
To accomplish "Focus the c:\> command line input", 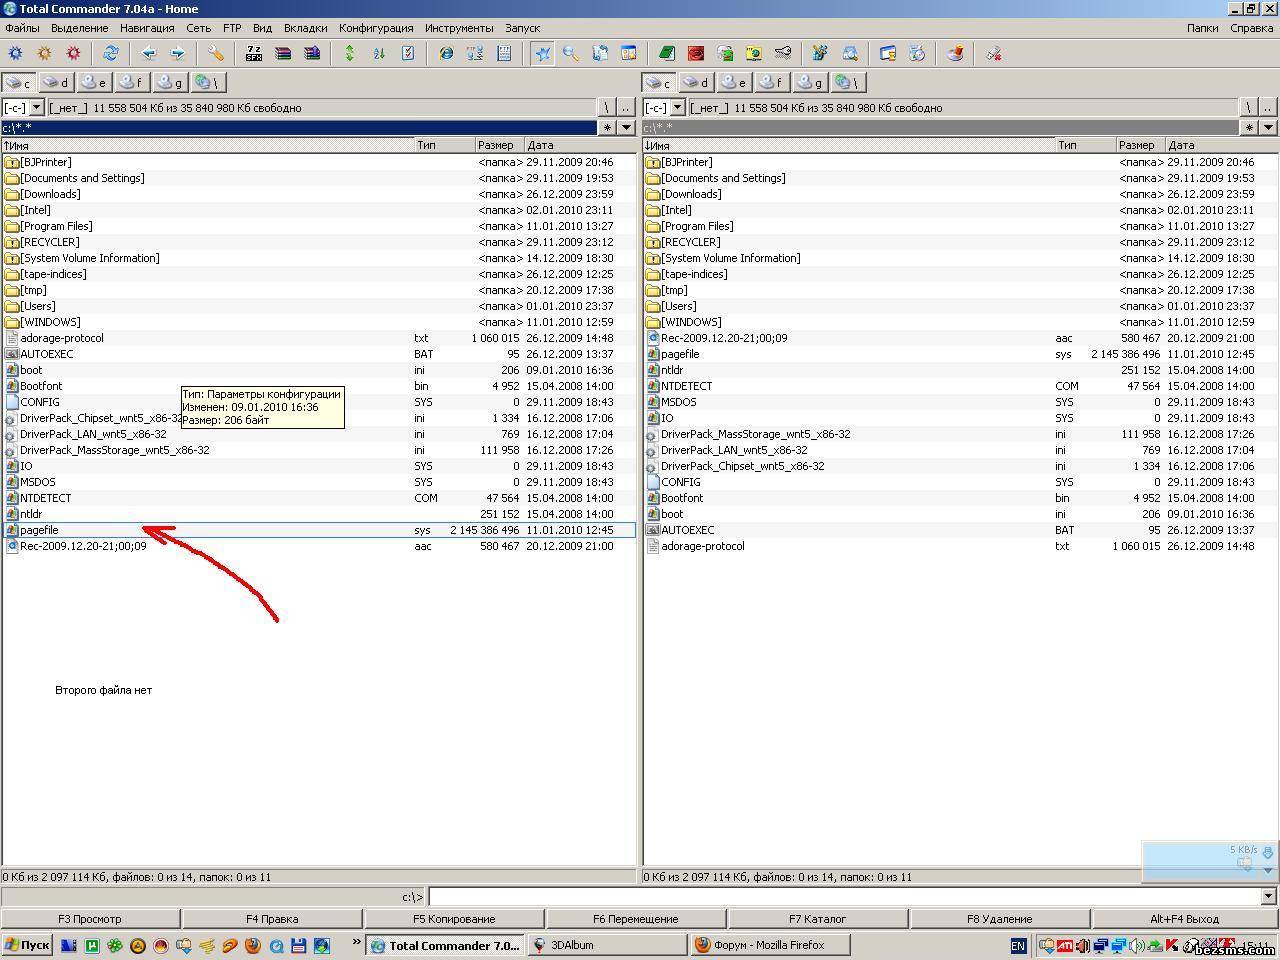I will click(843, 897).
